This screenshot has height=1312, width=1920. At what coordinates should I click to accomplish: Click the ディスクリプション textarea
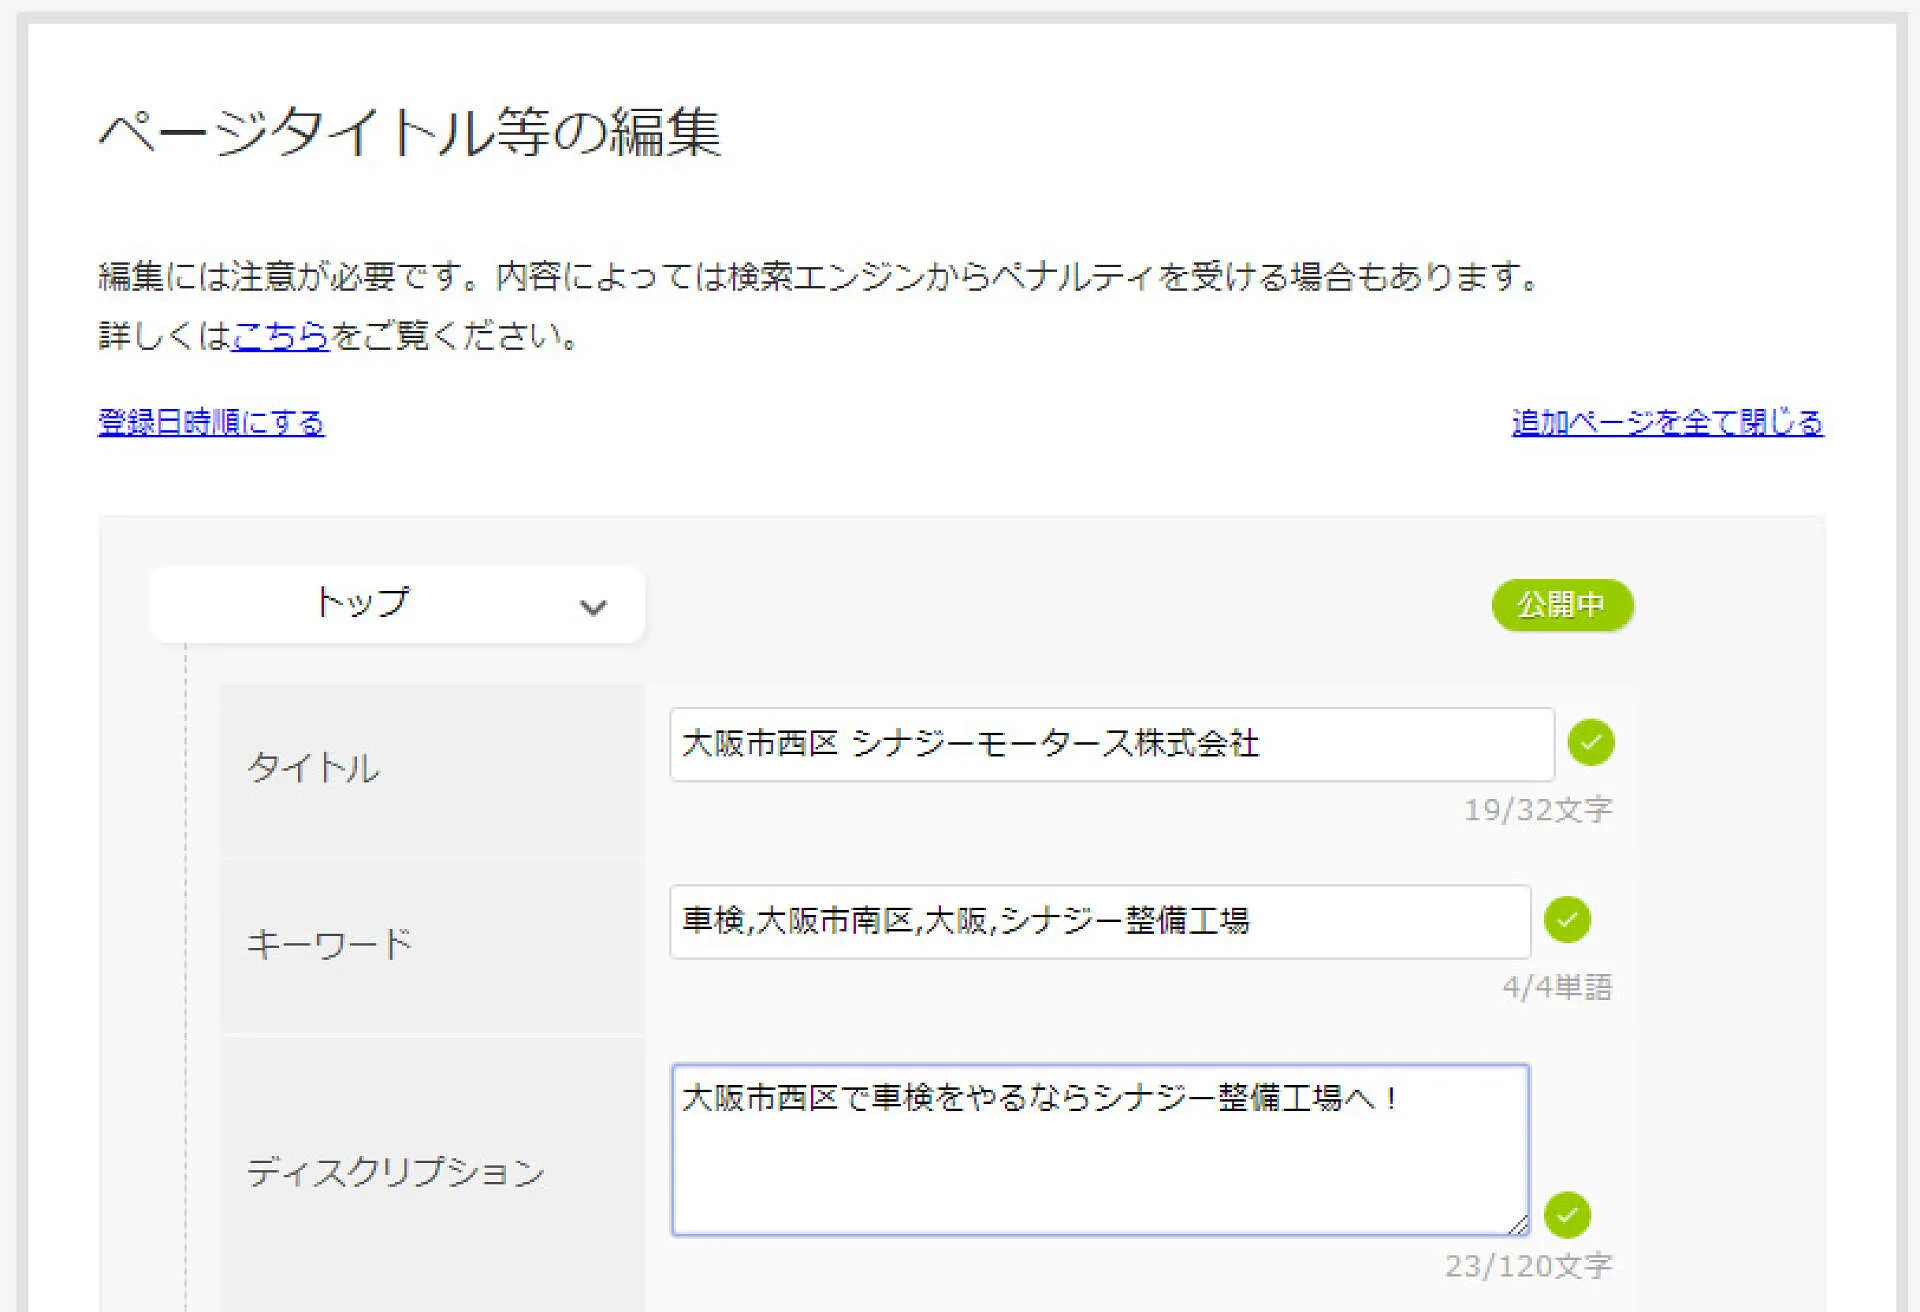click(1100, 1150)
